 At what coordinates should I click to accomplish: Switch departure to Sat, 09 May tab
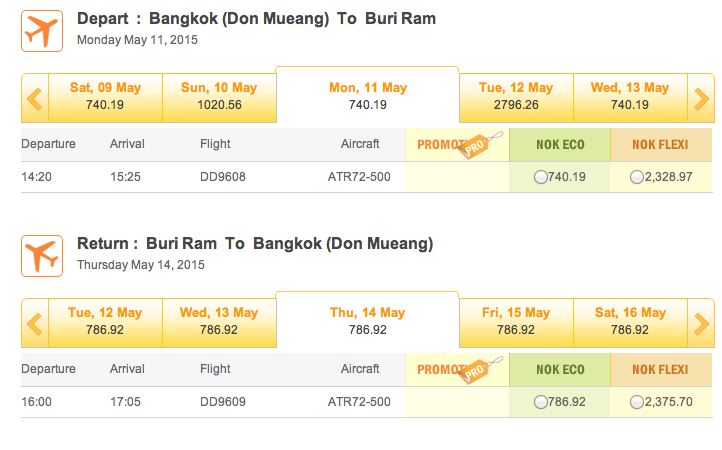[105, 98]
